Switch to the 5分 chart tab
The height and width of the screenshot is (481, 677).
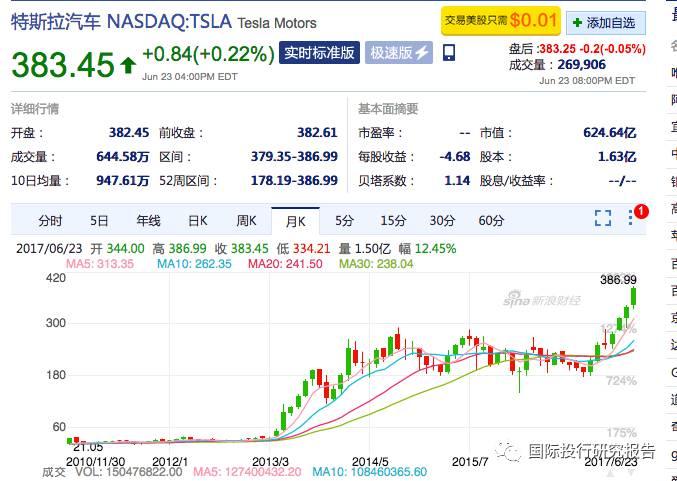(345, 221)
